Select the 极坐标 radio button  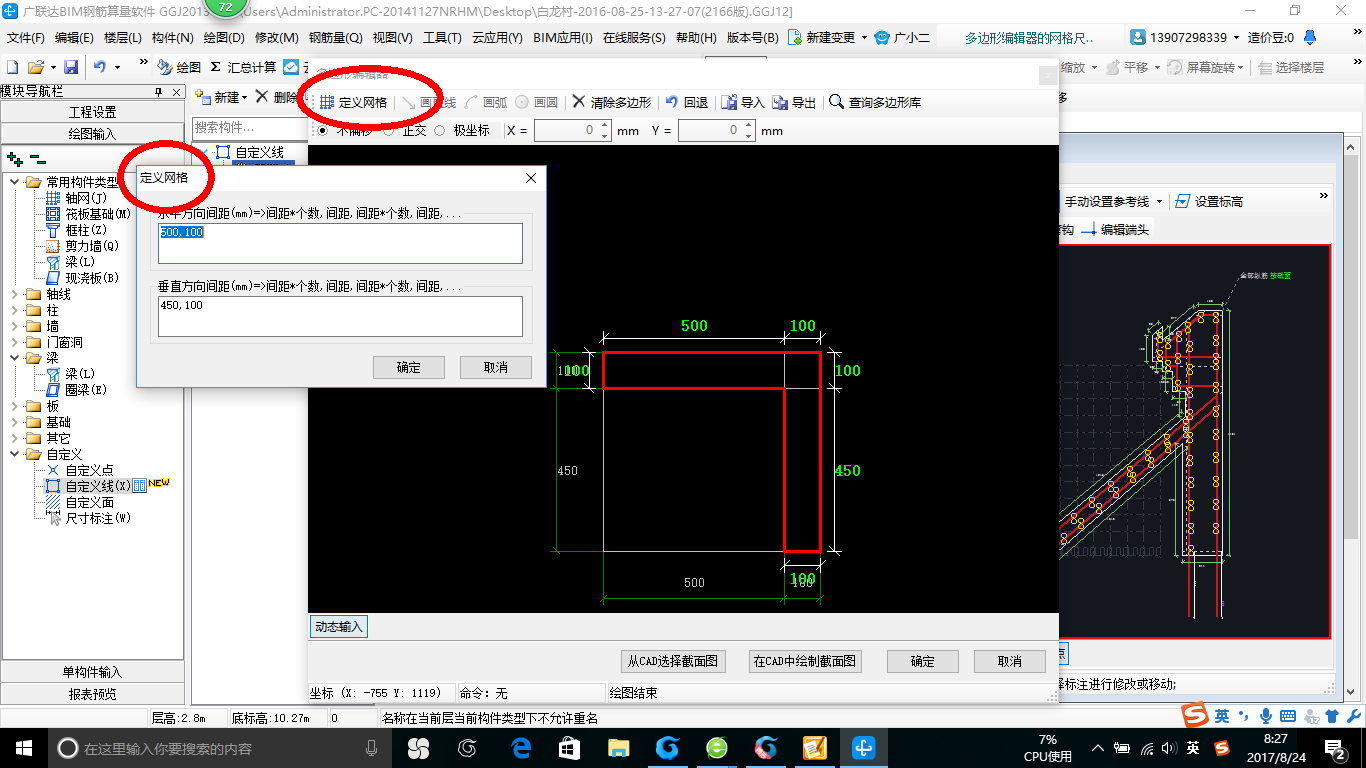point(440,130)
